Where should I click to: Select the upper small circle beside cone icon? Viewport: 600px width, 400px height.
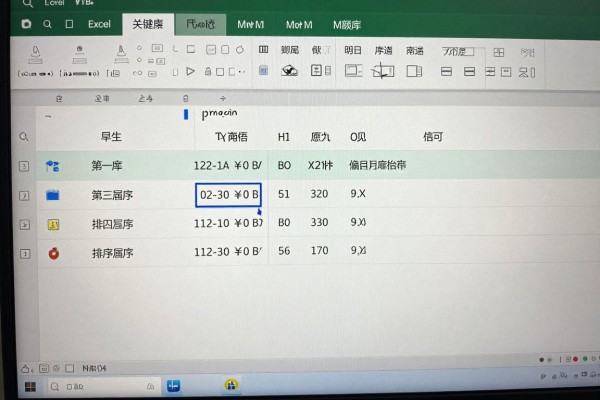[139, 48]
